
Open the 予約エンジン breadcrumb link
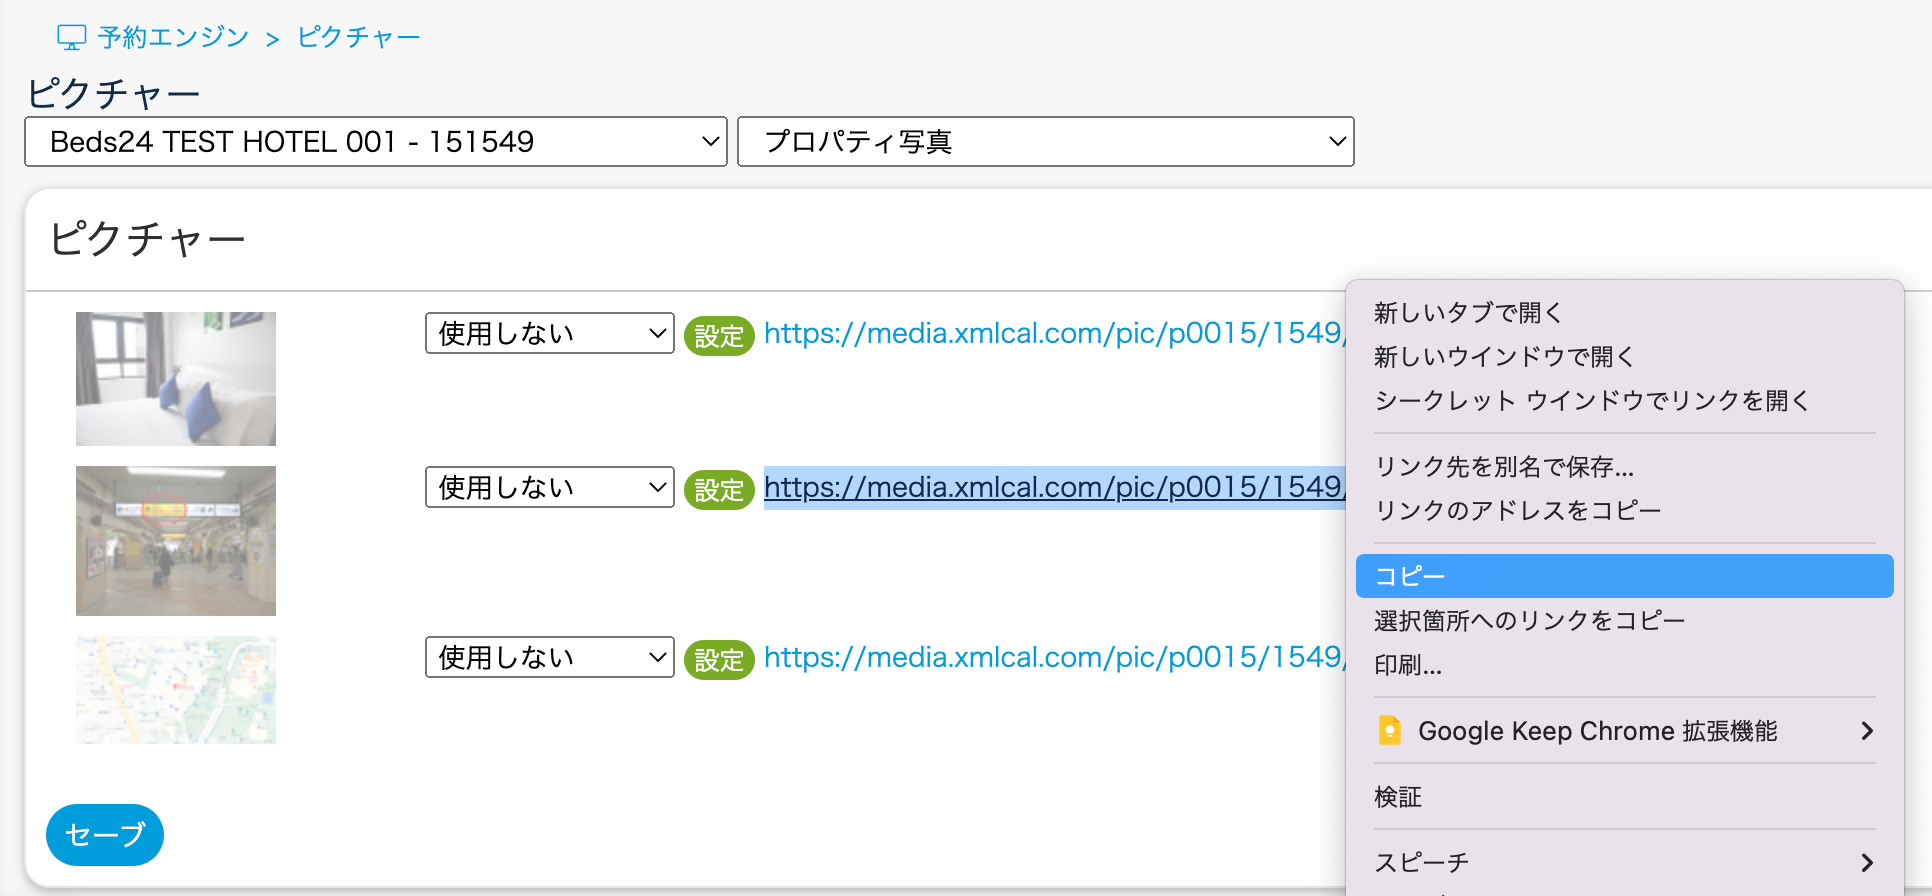(x=173, y=38)
